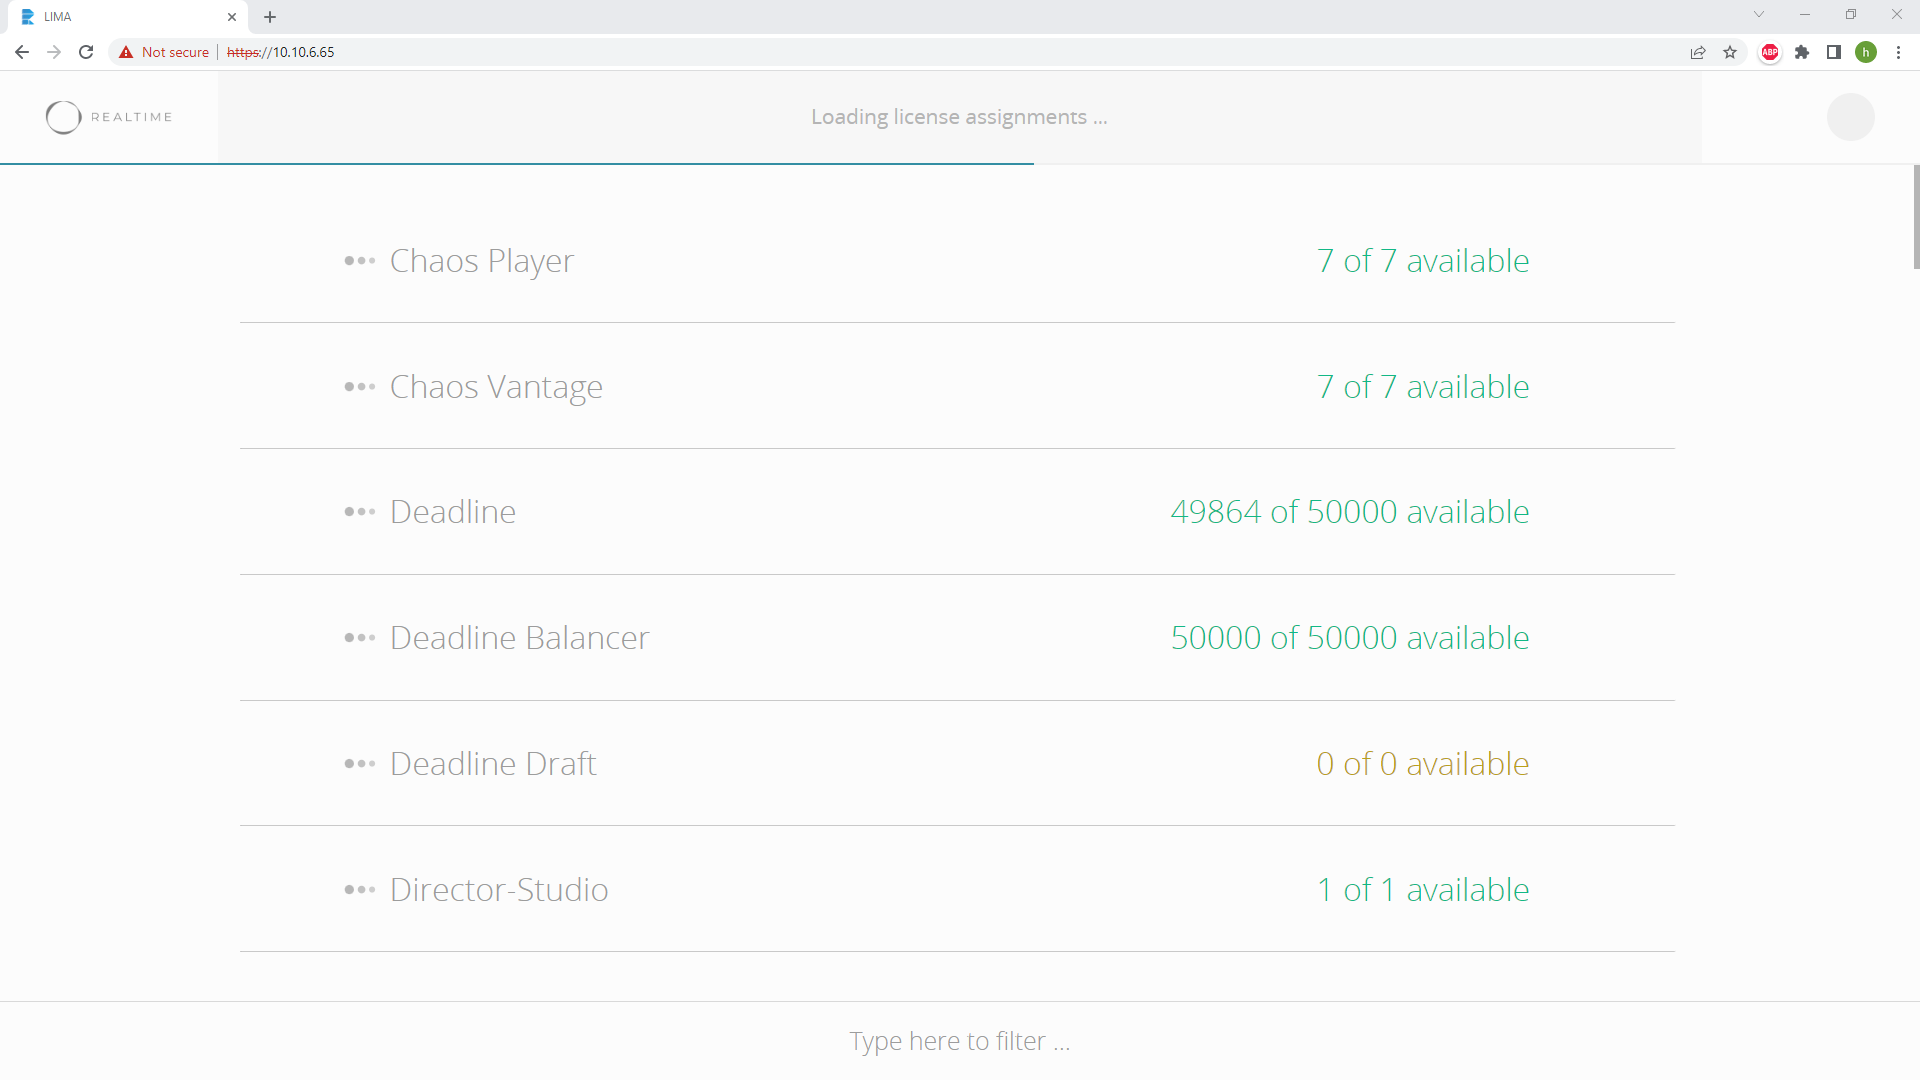Image resolution: width=1920 pixels, height=1080 pixels.
Task: Open the AdBlock Plus extension icon
Action: click(1769, 52)
